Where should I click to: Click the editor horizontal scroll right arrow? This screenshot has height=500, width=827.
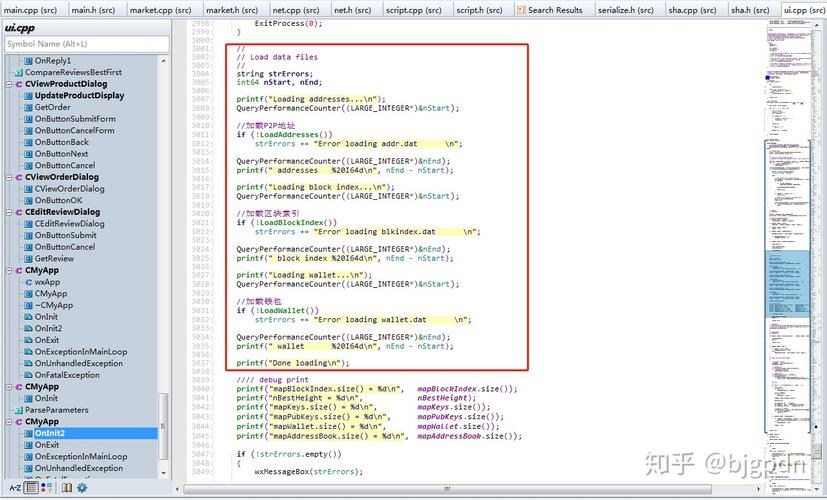pos(758,489)
